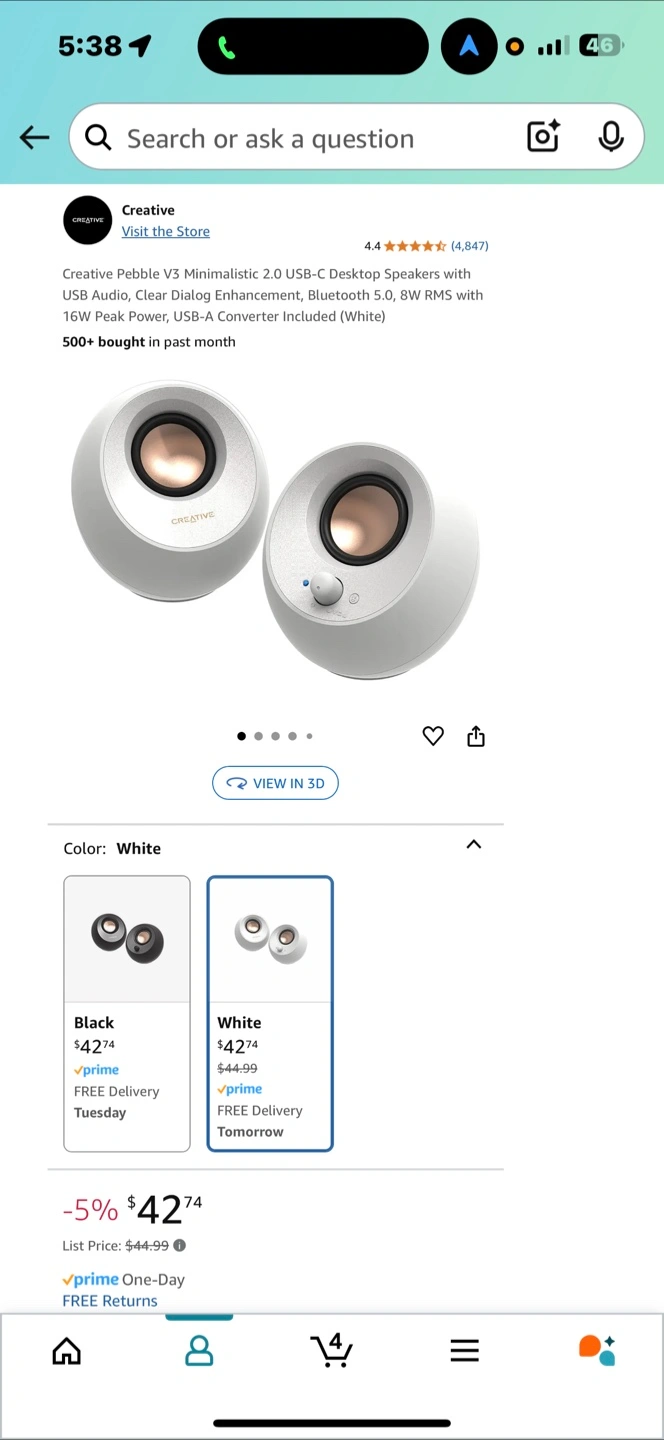Tap the share icon
The width and height of the screenshot is (664, 1440).
(476, 736)
